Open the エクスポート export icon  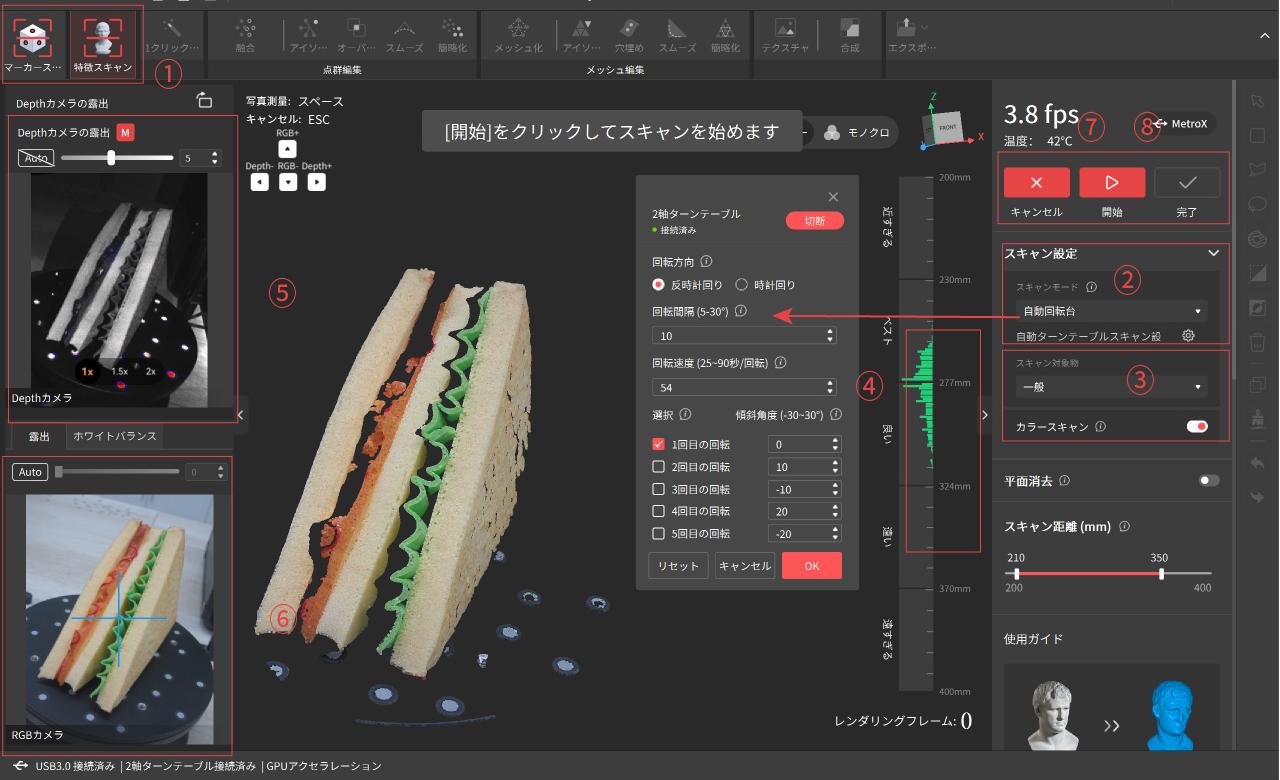click(906, 30)
